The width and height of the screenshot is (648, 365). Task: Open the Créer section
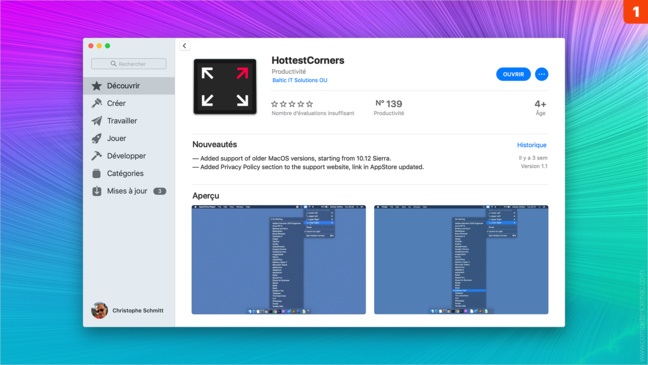tap(129, 103)
